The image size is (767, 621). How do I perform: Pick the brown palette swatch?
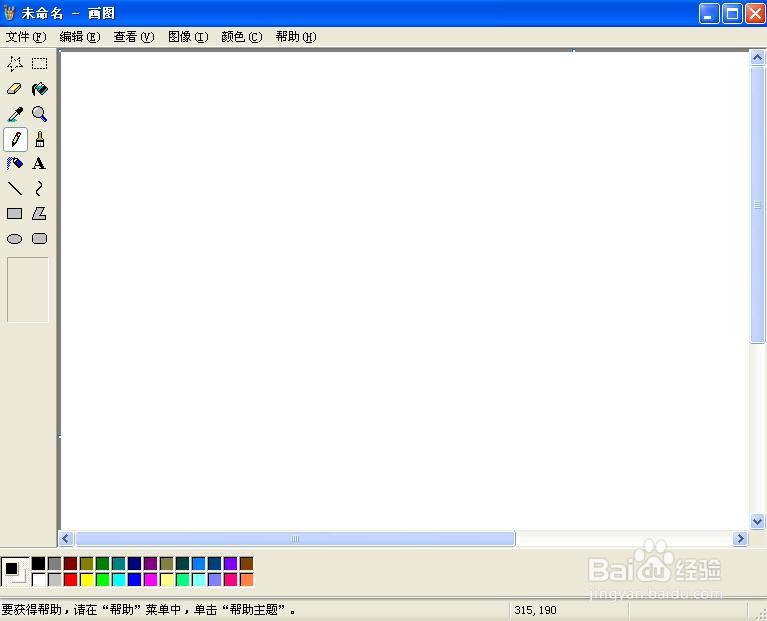coord(247,564)
